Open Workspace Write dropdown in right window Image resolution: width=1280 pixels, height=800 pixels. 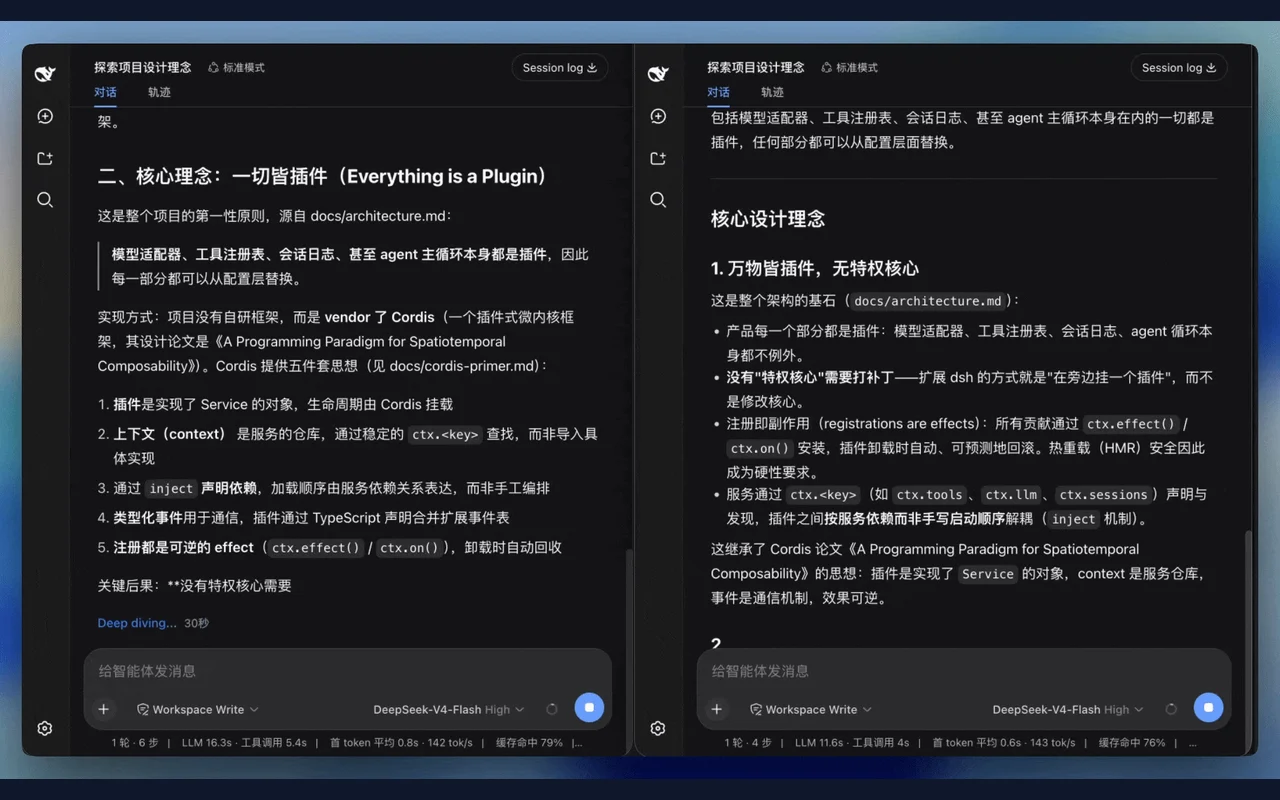click(x=811, y=709)
